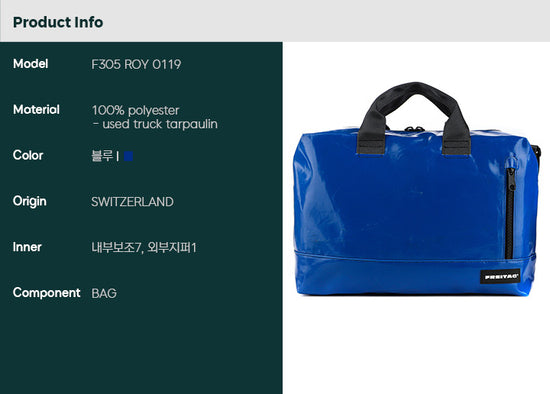Viewport: 550px width, 394px height.
Task: Click the Origin label
Action: 29,201
